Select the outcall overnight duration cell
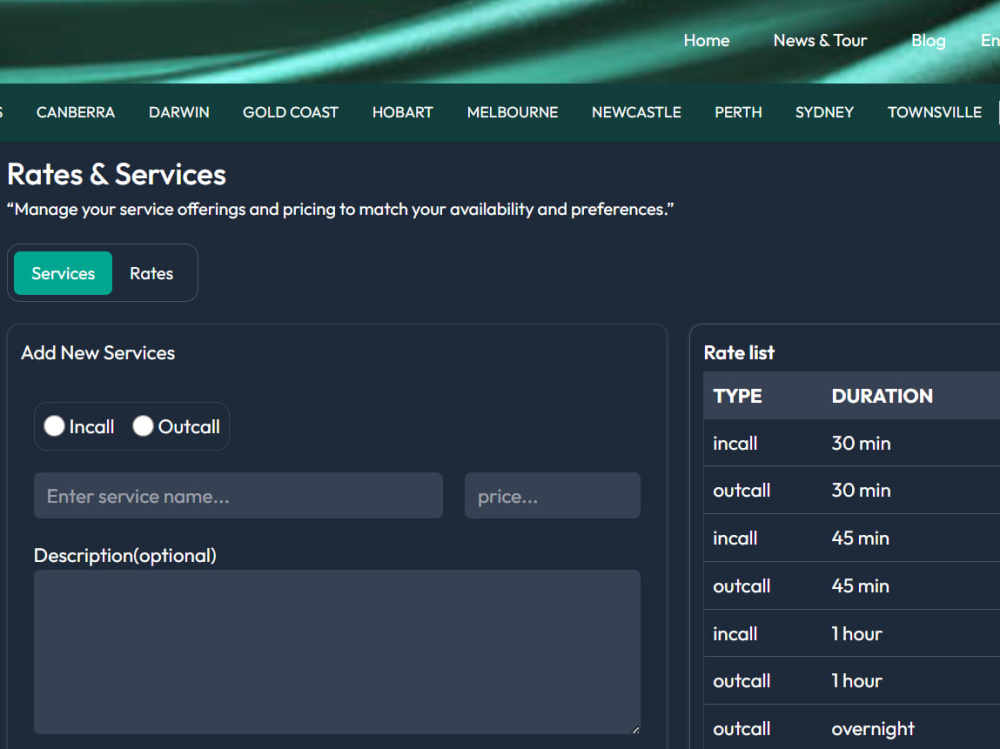1000x749 pixels. [872, 729]
